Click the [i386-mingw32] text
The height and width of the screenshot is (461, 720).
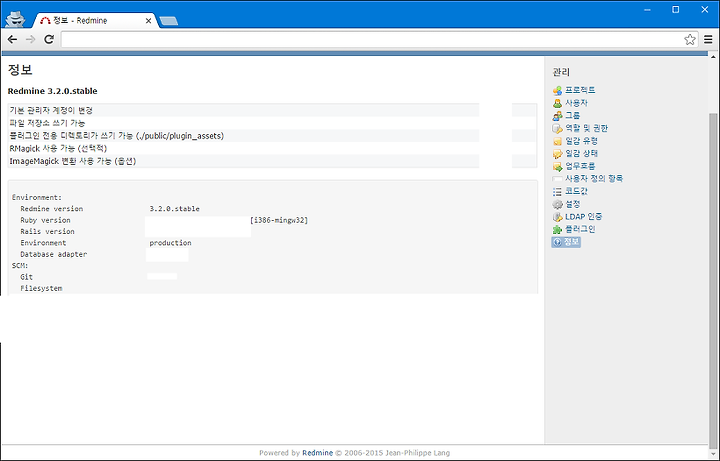coord(279,220)
